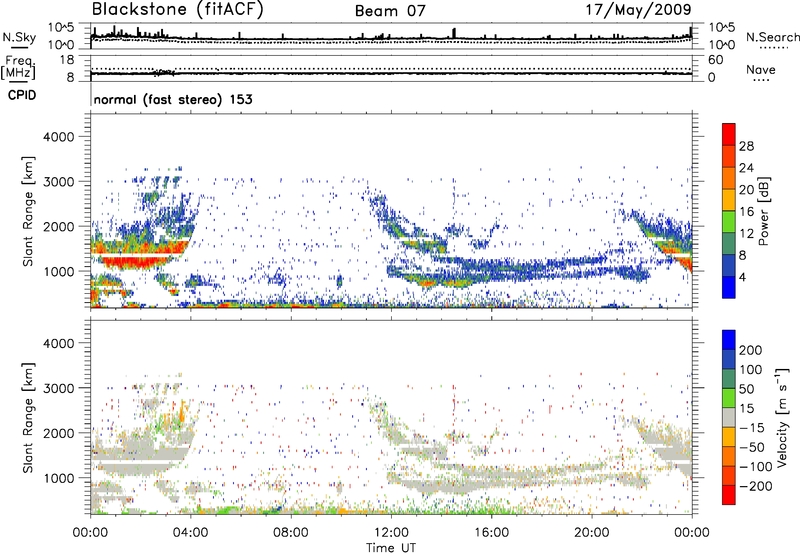
Task: Click the '200' label on velocity colorbar
Action: tap(751, 350)
